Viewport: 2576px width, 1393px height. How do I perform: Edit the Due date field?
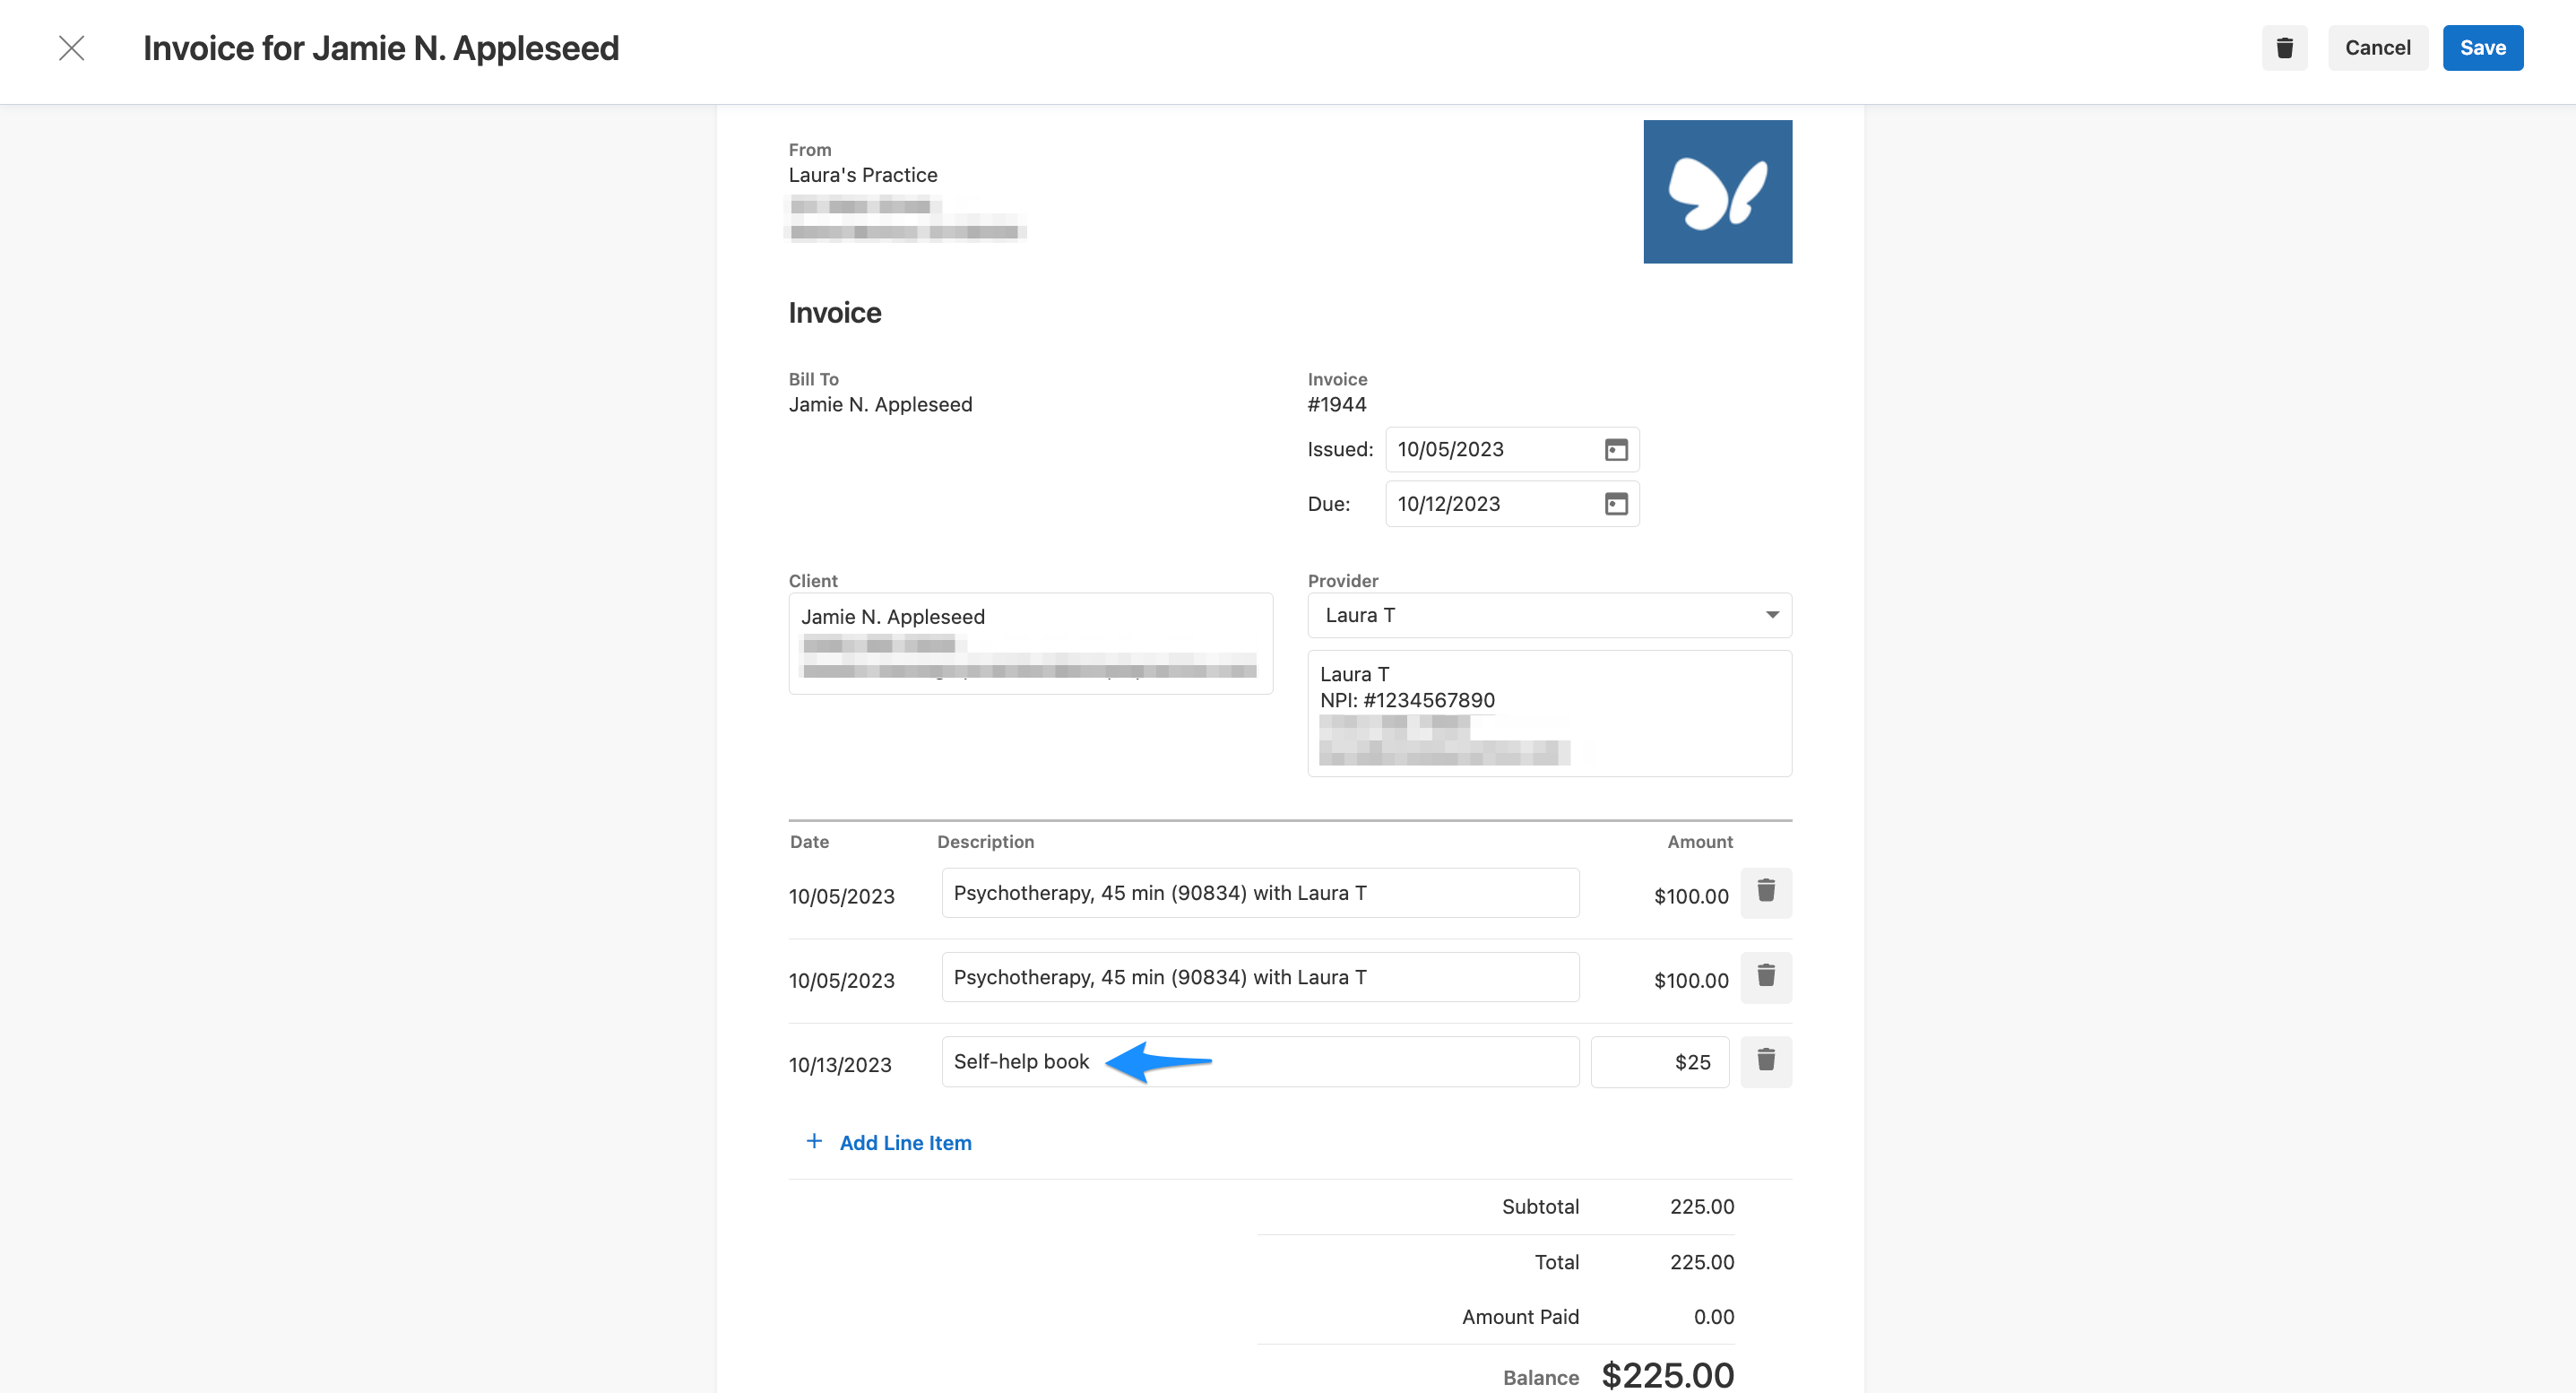pos(1480,503)
